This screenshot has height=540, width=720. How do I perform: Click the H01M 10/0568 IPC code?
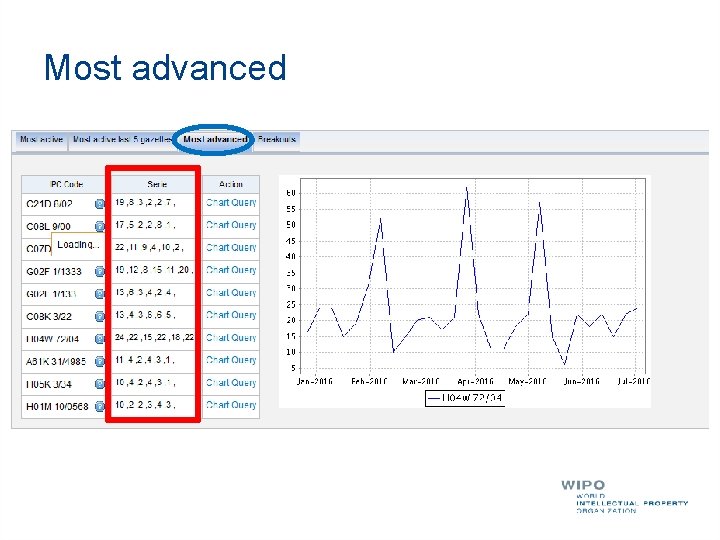pos(57,406)
